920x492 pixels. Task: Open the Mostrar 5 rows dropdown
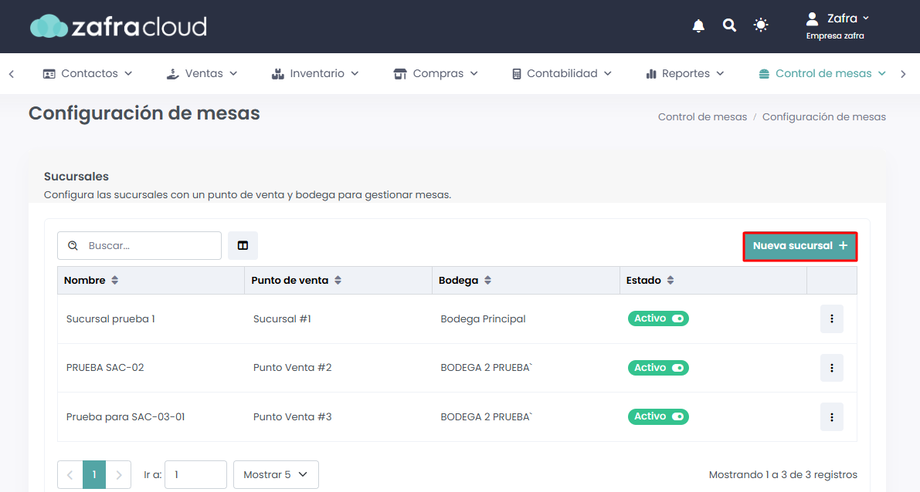click(x=276, y=474)
